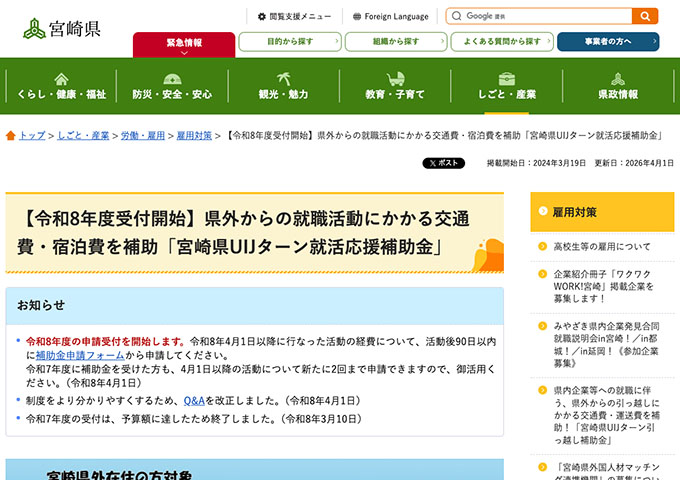Screen dimensions: 680x480
Task: Go to 雇用対策 breadcrumb link
Action: click(x=194, y=135)
